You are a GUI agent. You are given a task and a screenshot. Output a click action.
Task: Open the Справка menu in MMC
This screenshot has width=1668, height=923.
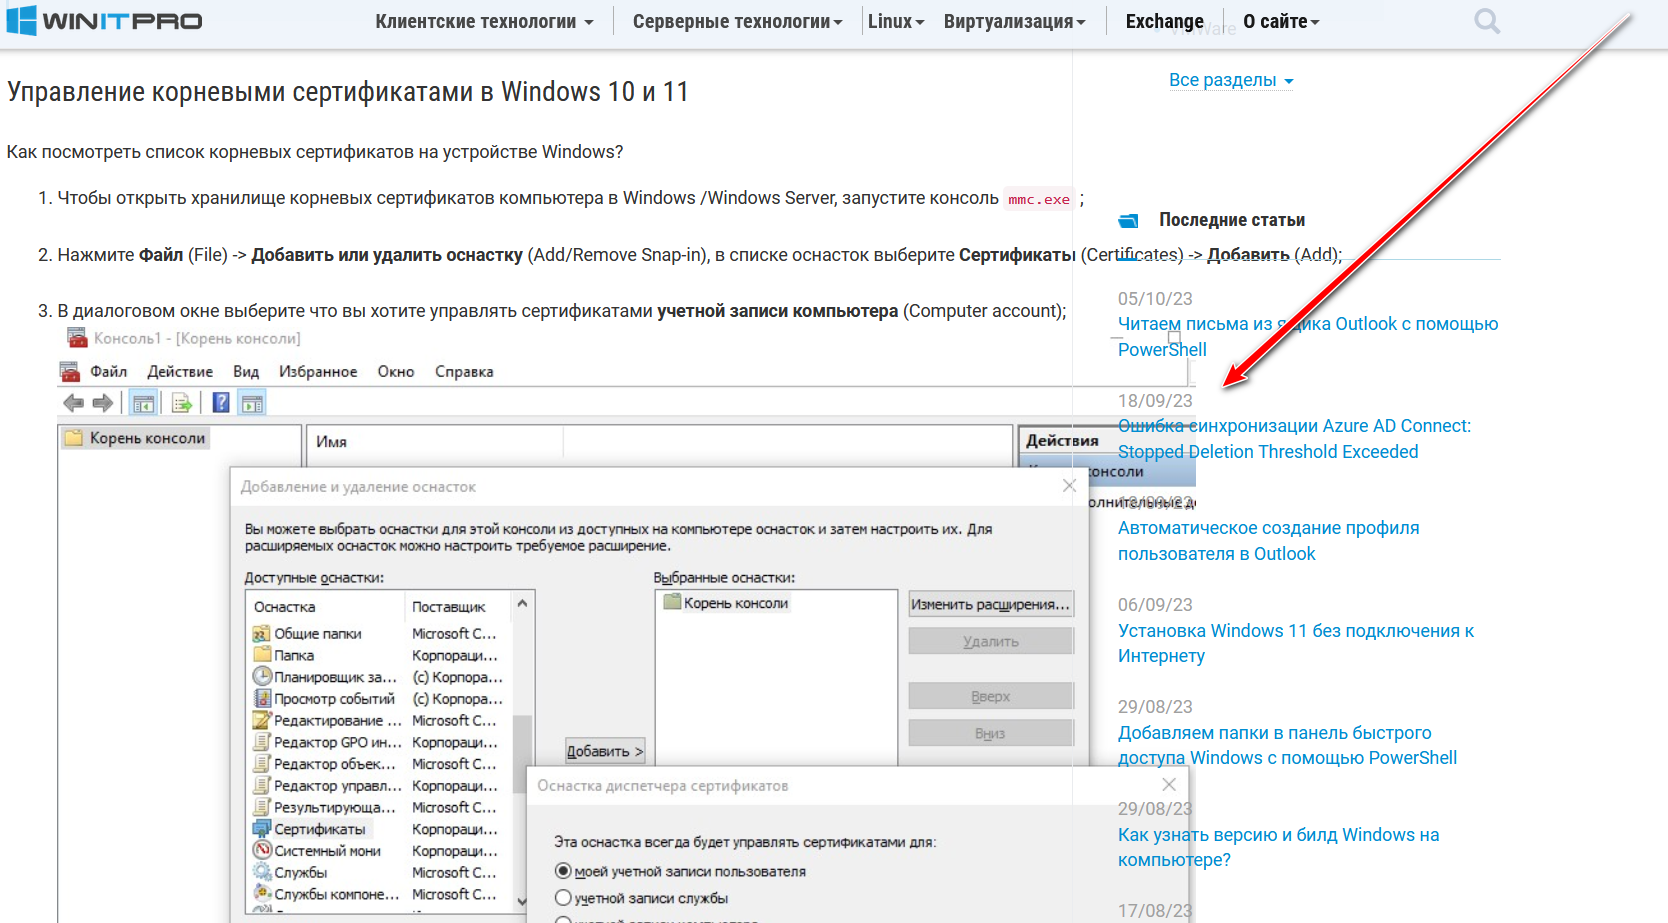point(464,372)
